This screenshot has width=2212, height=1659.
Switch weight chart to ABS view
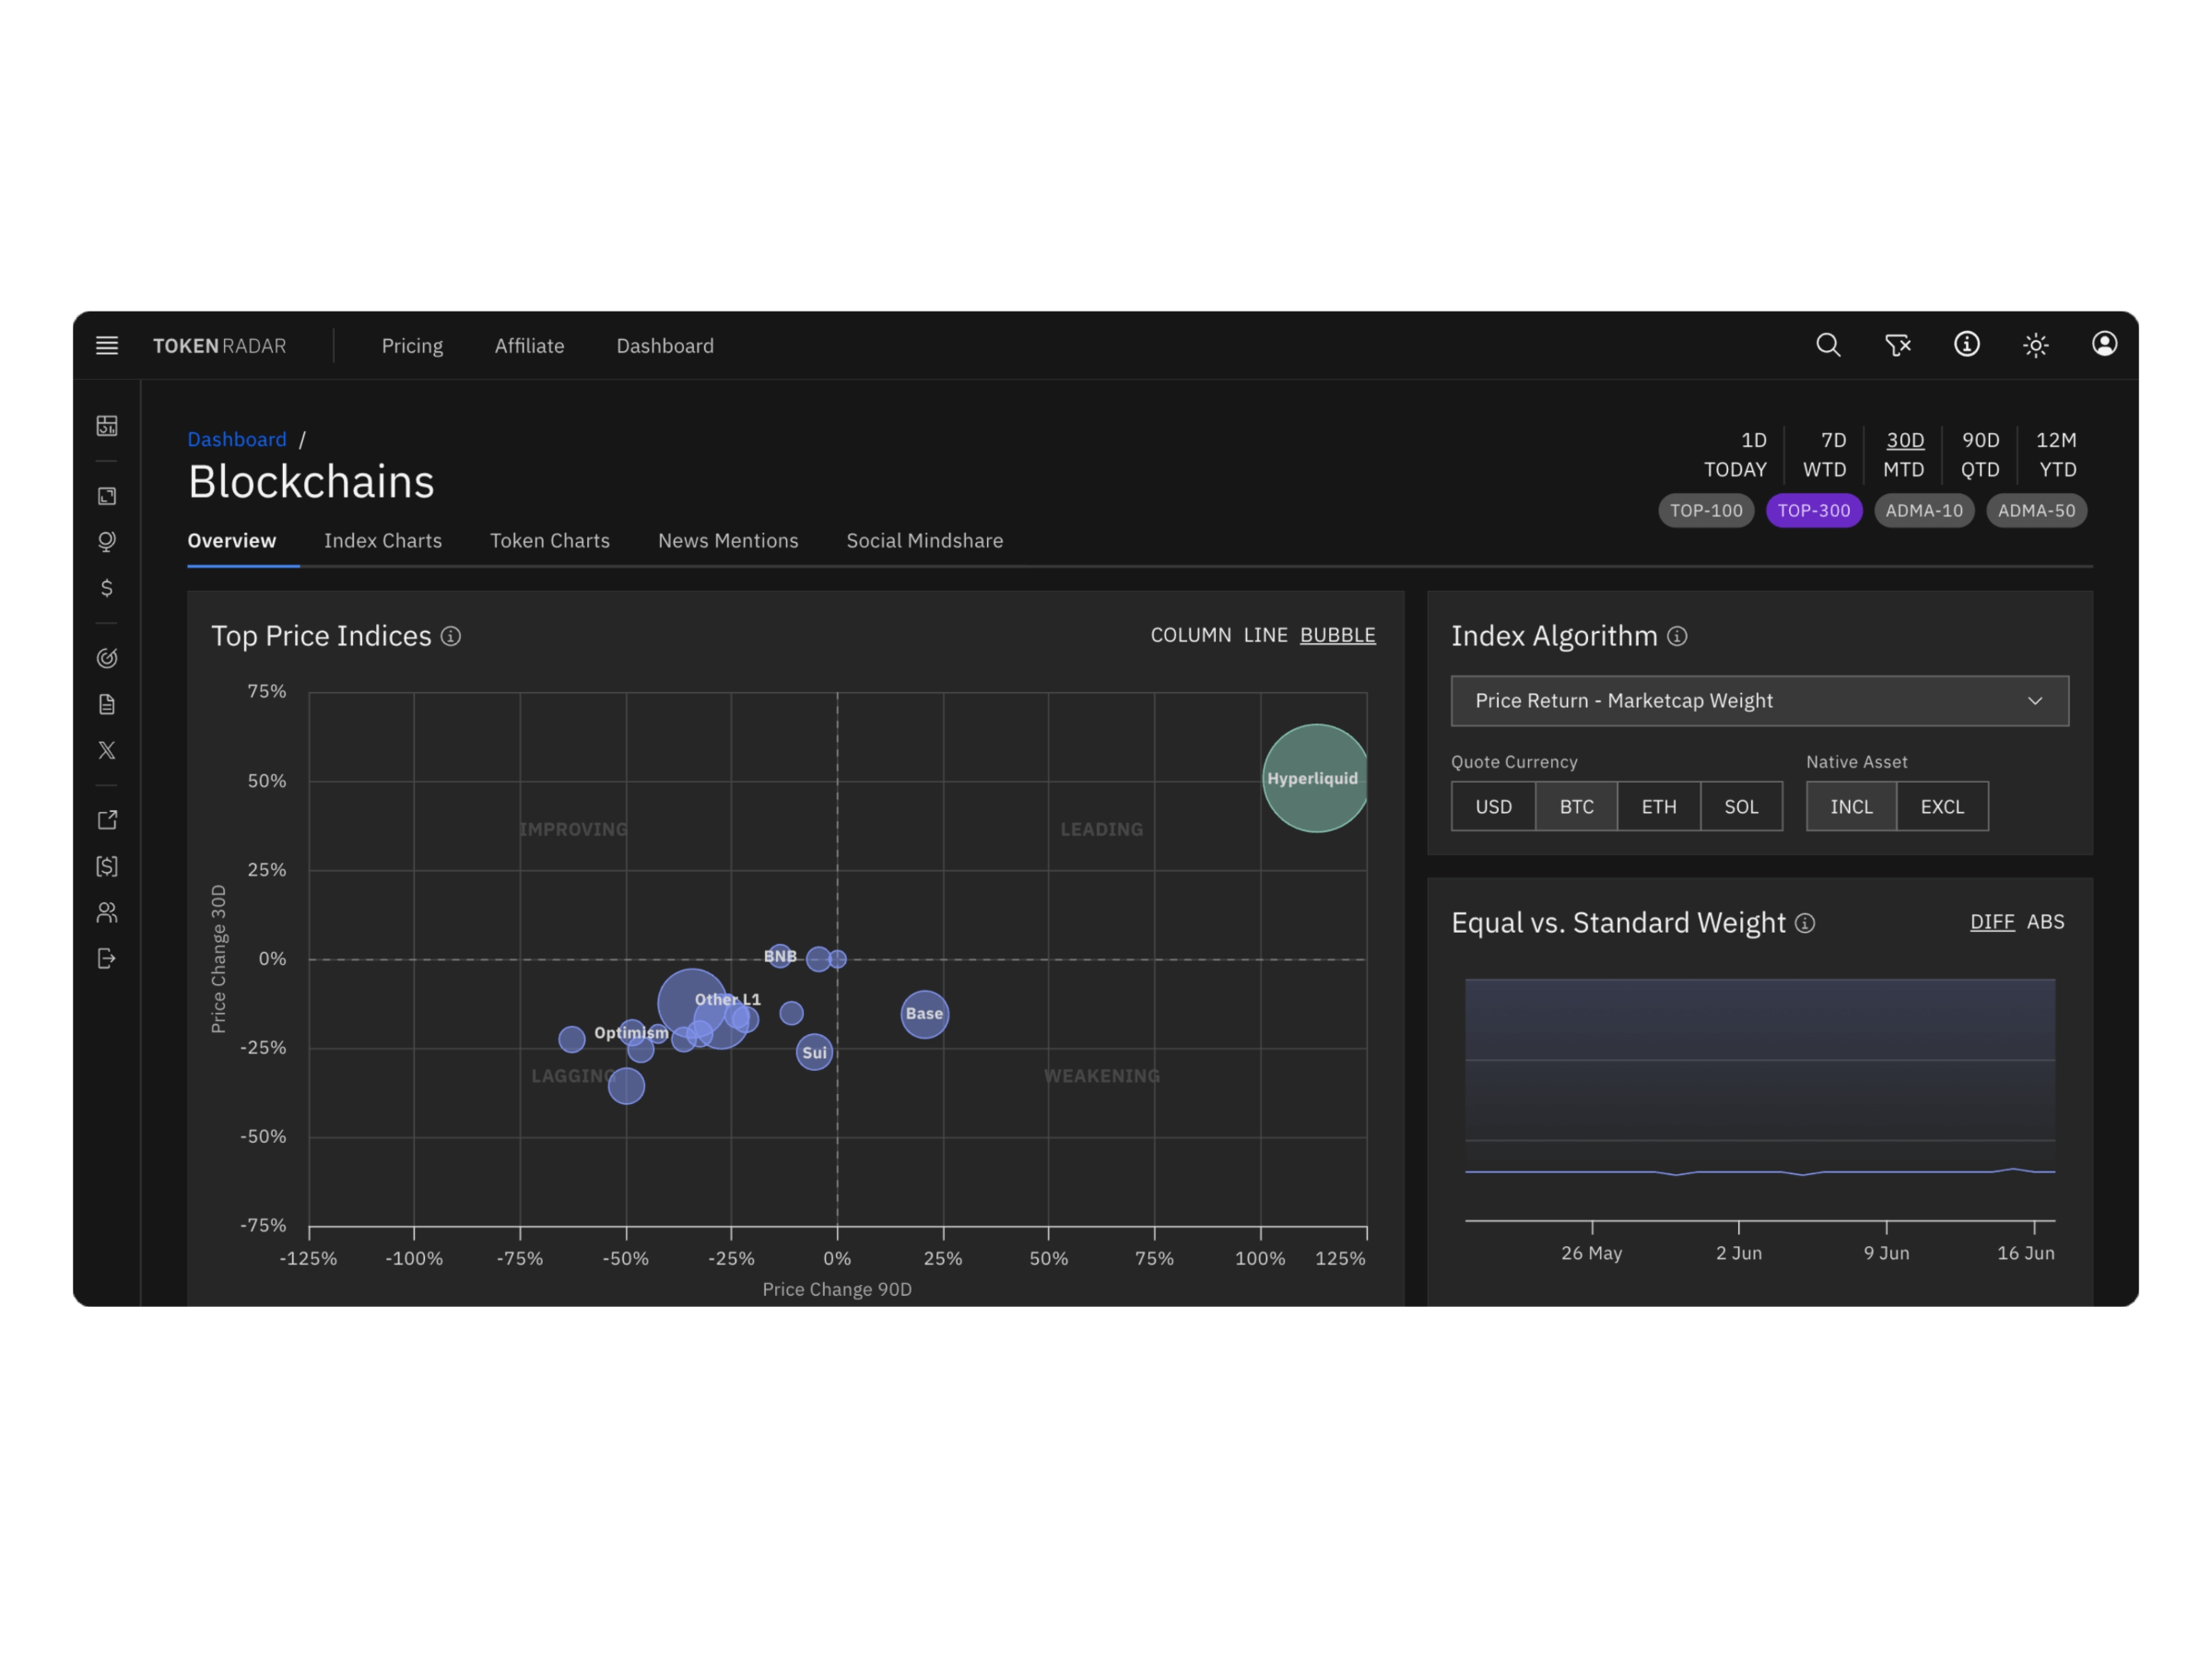(x=2046, y=921)
